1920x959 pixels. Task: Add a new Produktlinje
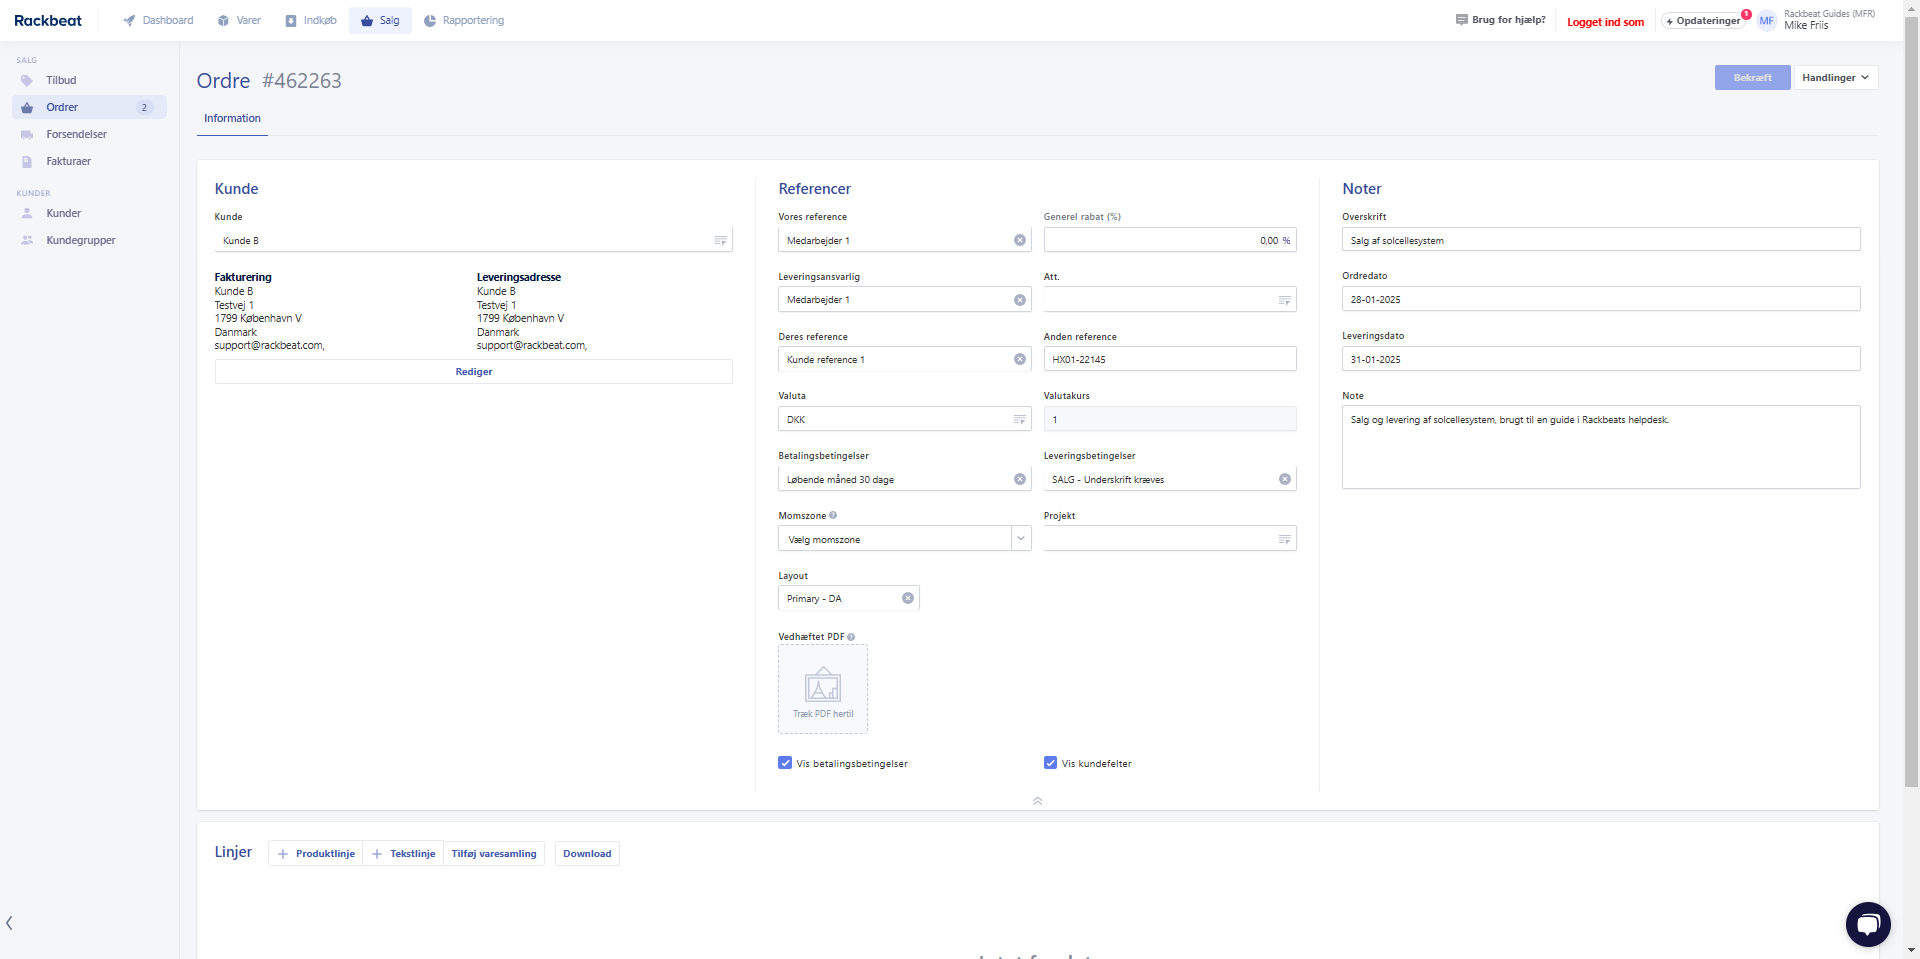(x=316, y=854)
